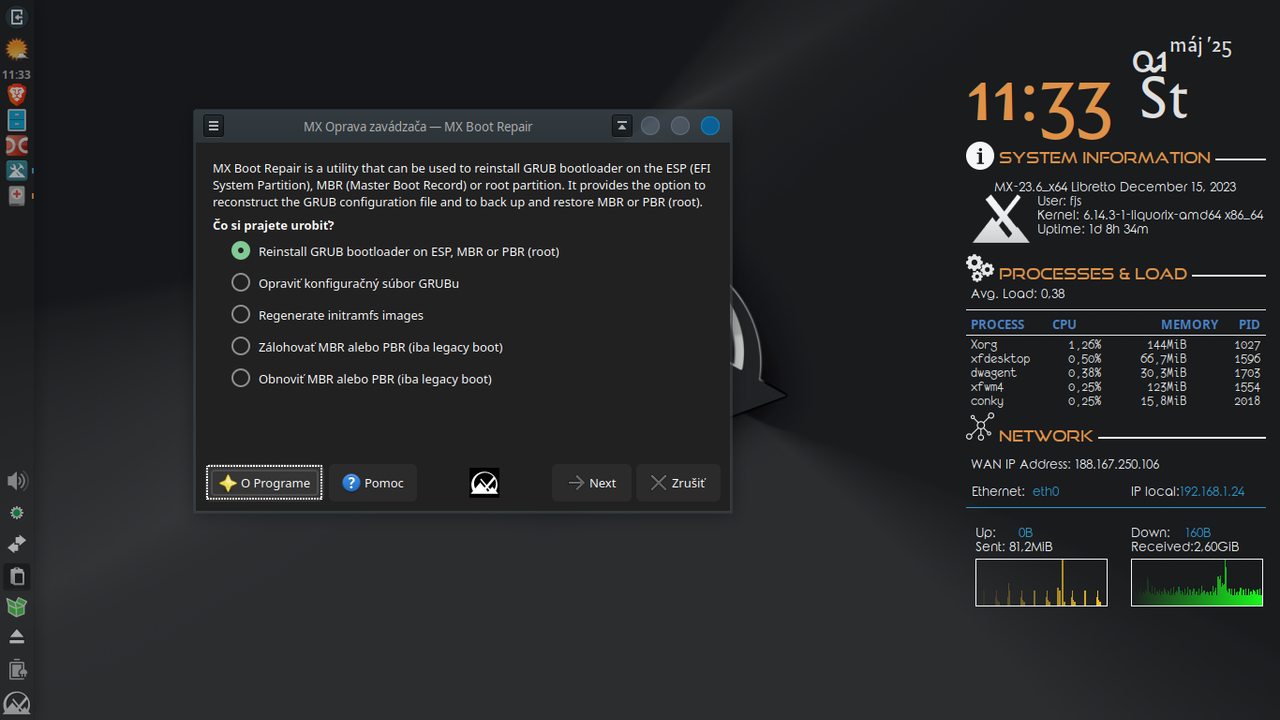
Task: Open the network arrows tray icon
Action: pyautogui.click(x=16, y=544)
